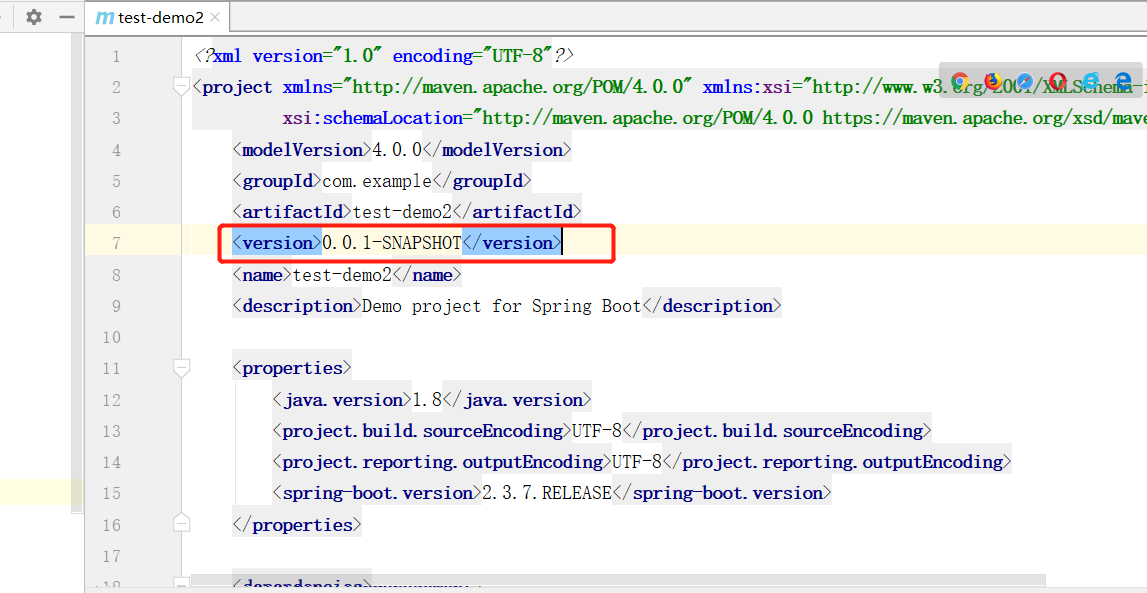
Task: Collapse the properties block at line 11
Action: click(x=181, y=368)
